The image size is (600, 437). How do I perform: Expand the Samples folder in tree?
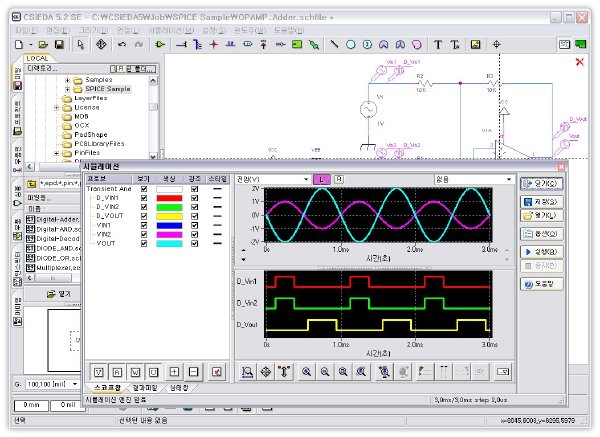coord(67,80)
